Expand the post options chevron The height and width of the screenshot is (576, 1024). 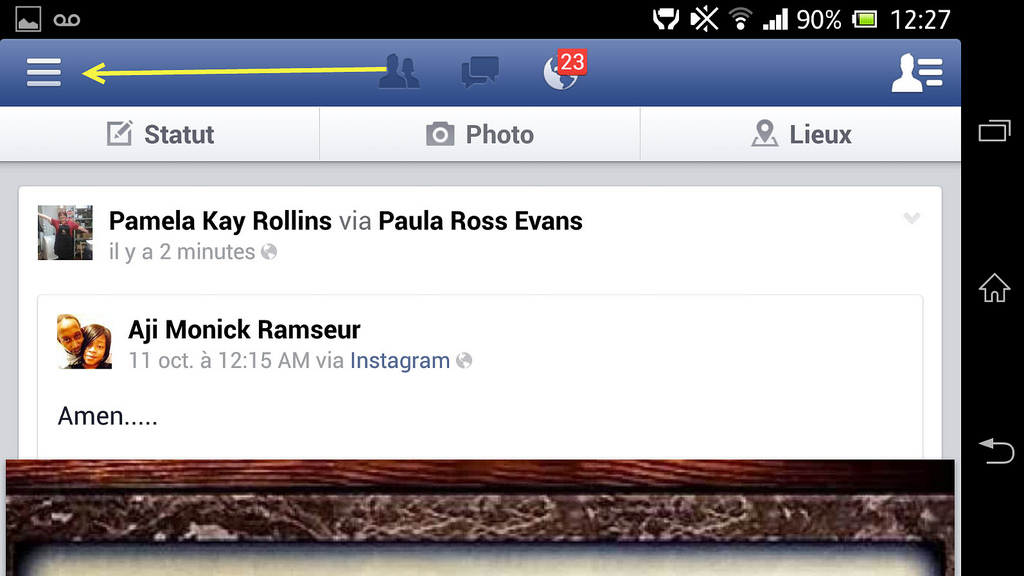(912, 217)
